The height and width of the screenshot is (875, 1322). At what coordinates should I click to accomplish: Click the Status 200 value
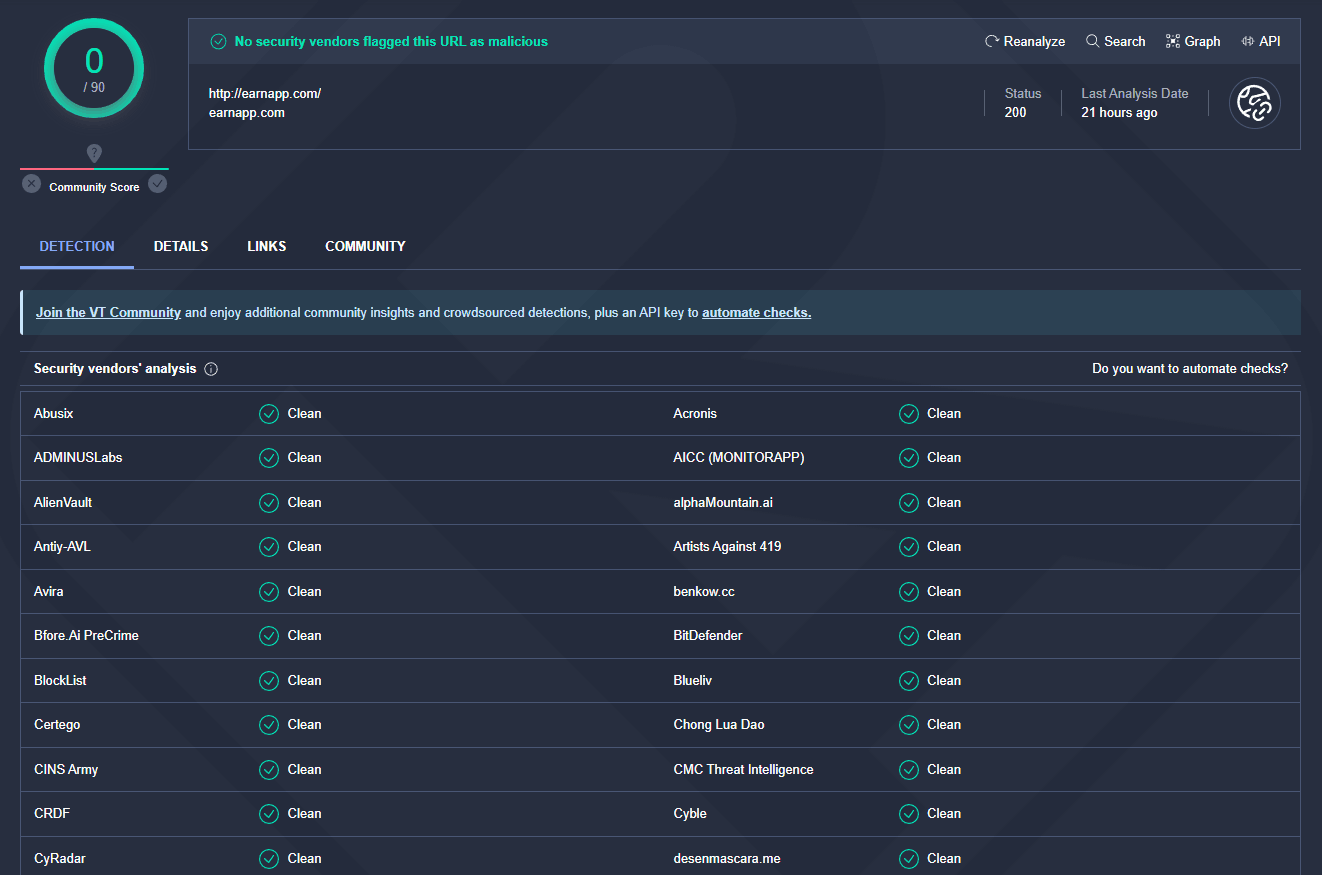tap(1015, 113)
